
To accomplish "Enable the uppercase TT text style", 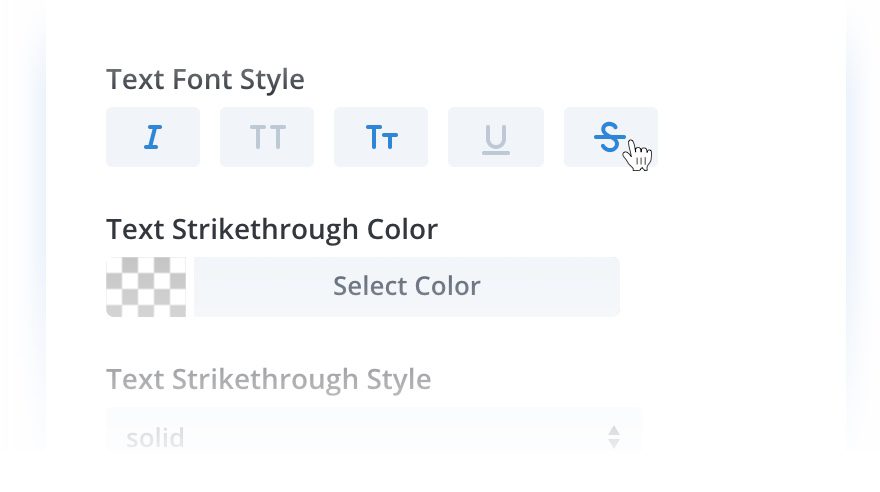I will click(267, 137).
